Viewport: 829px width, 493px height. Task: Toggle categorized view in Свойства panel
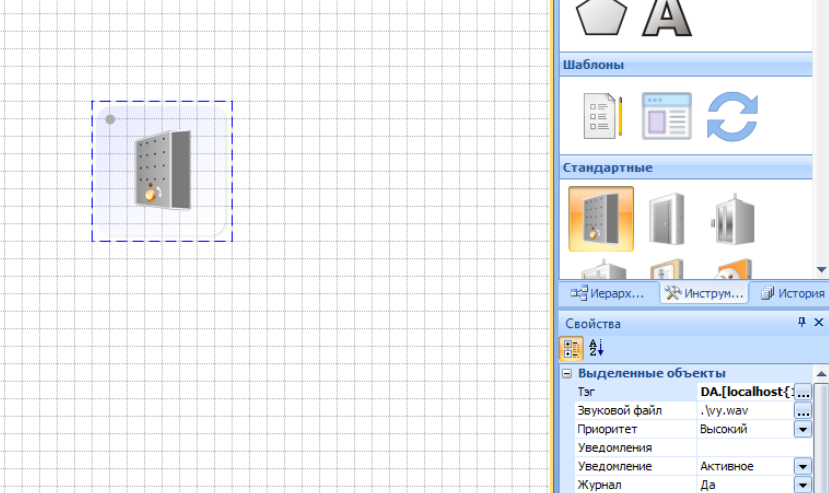click(x=572, y=348)
